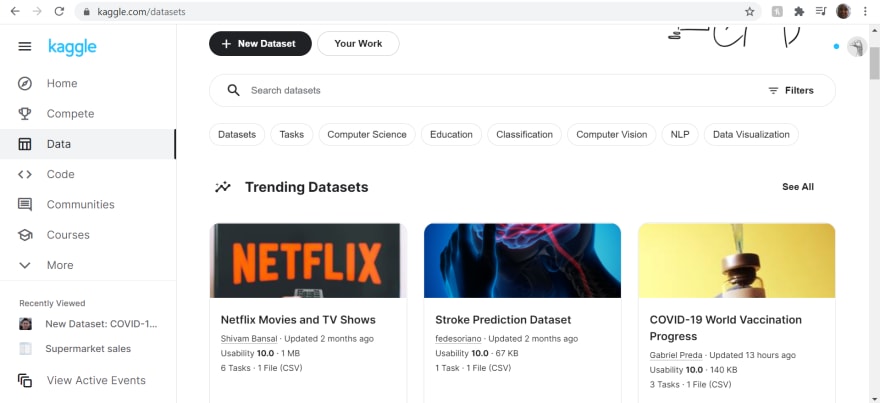
Task: Open Stroke Prediction Dataset title
Action: 503,320
